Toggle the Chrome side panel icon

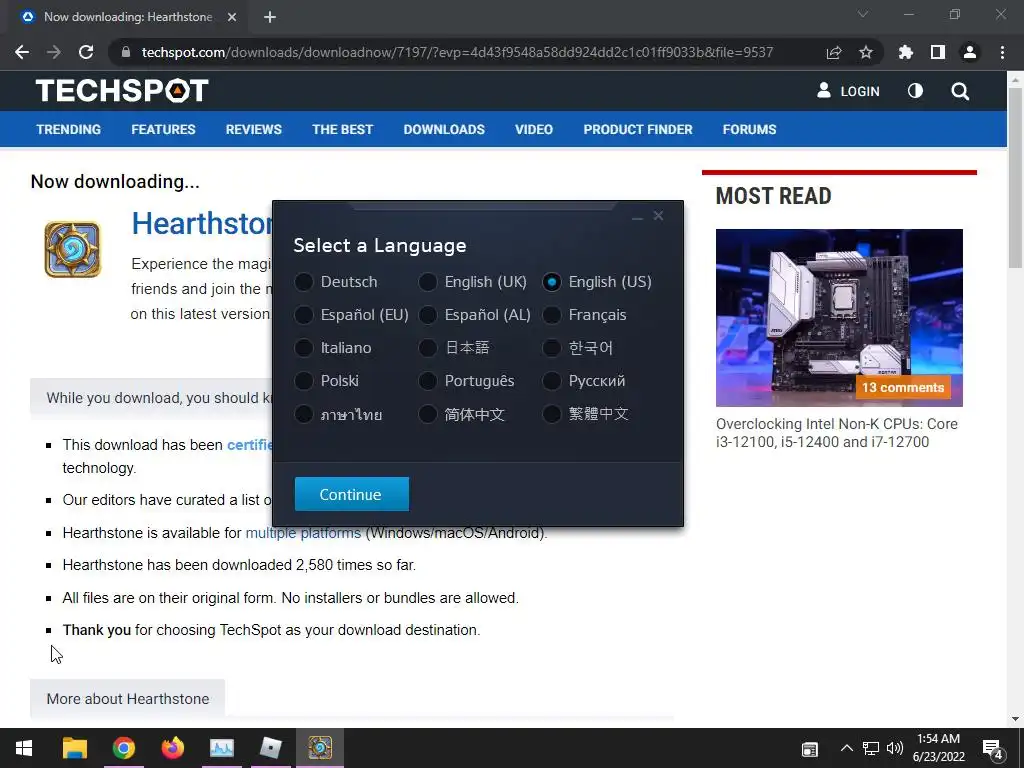[x=938, y=52]
